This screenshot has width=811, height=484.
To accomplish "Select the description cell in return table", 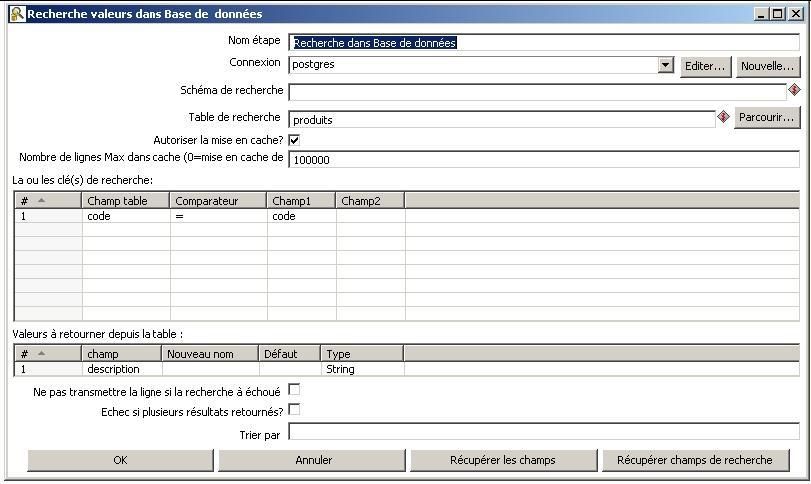I will click(121, 369).
